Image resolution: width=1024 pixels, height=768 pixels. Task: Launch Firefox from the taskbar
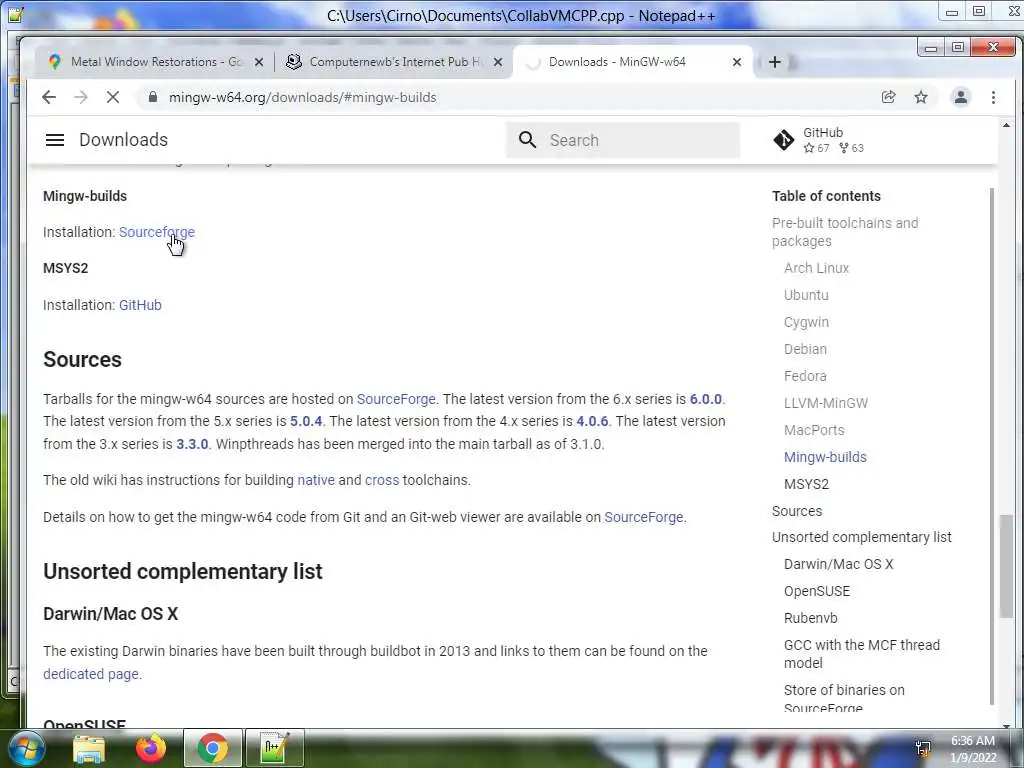click(x=151, y=748)
